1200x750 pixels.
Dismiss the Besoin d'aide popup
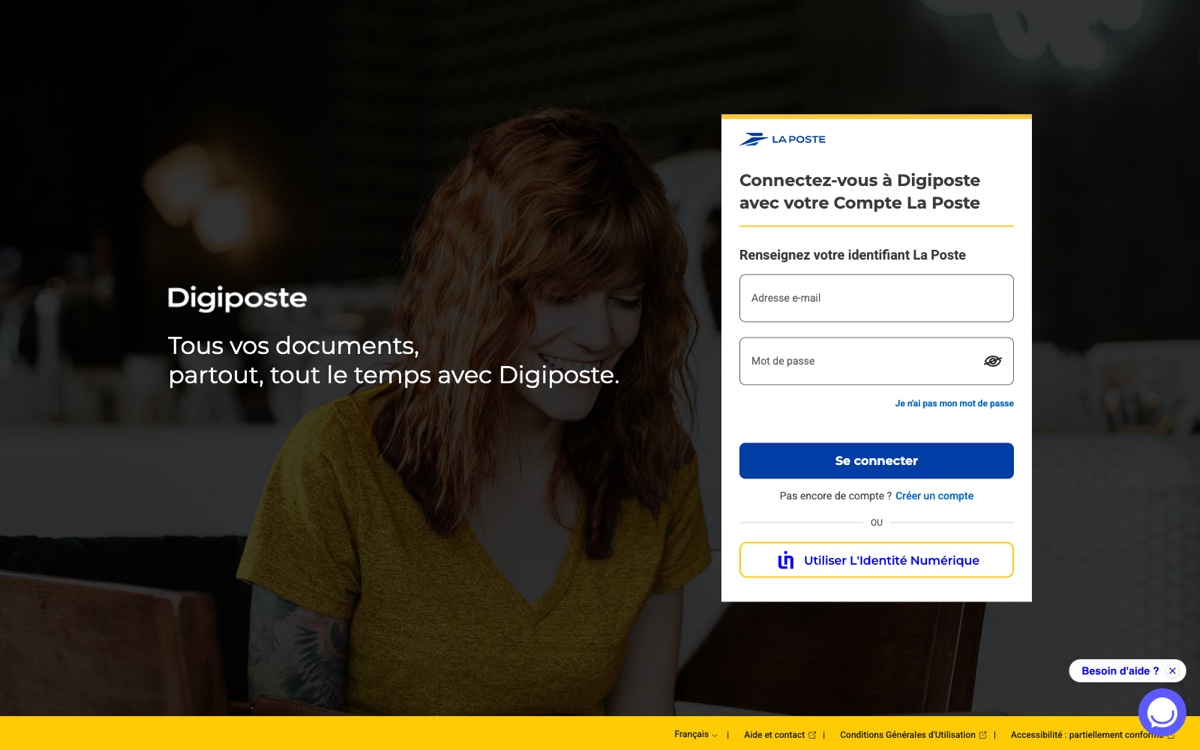click(1172, 671)
